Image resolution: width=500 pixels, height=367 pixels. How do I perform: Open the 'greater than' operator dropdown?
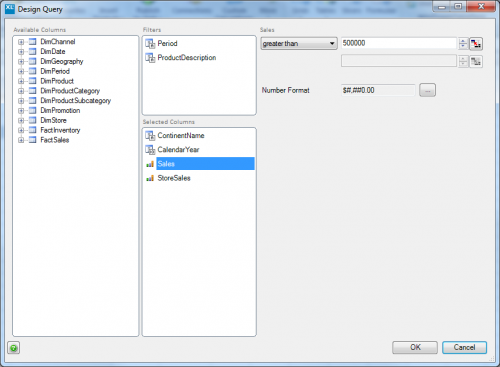coord(299,44)
